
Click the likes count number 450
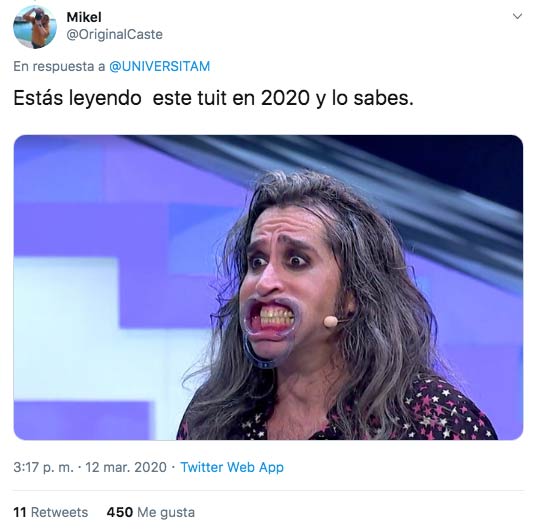[x=120, y=512]
